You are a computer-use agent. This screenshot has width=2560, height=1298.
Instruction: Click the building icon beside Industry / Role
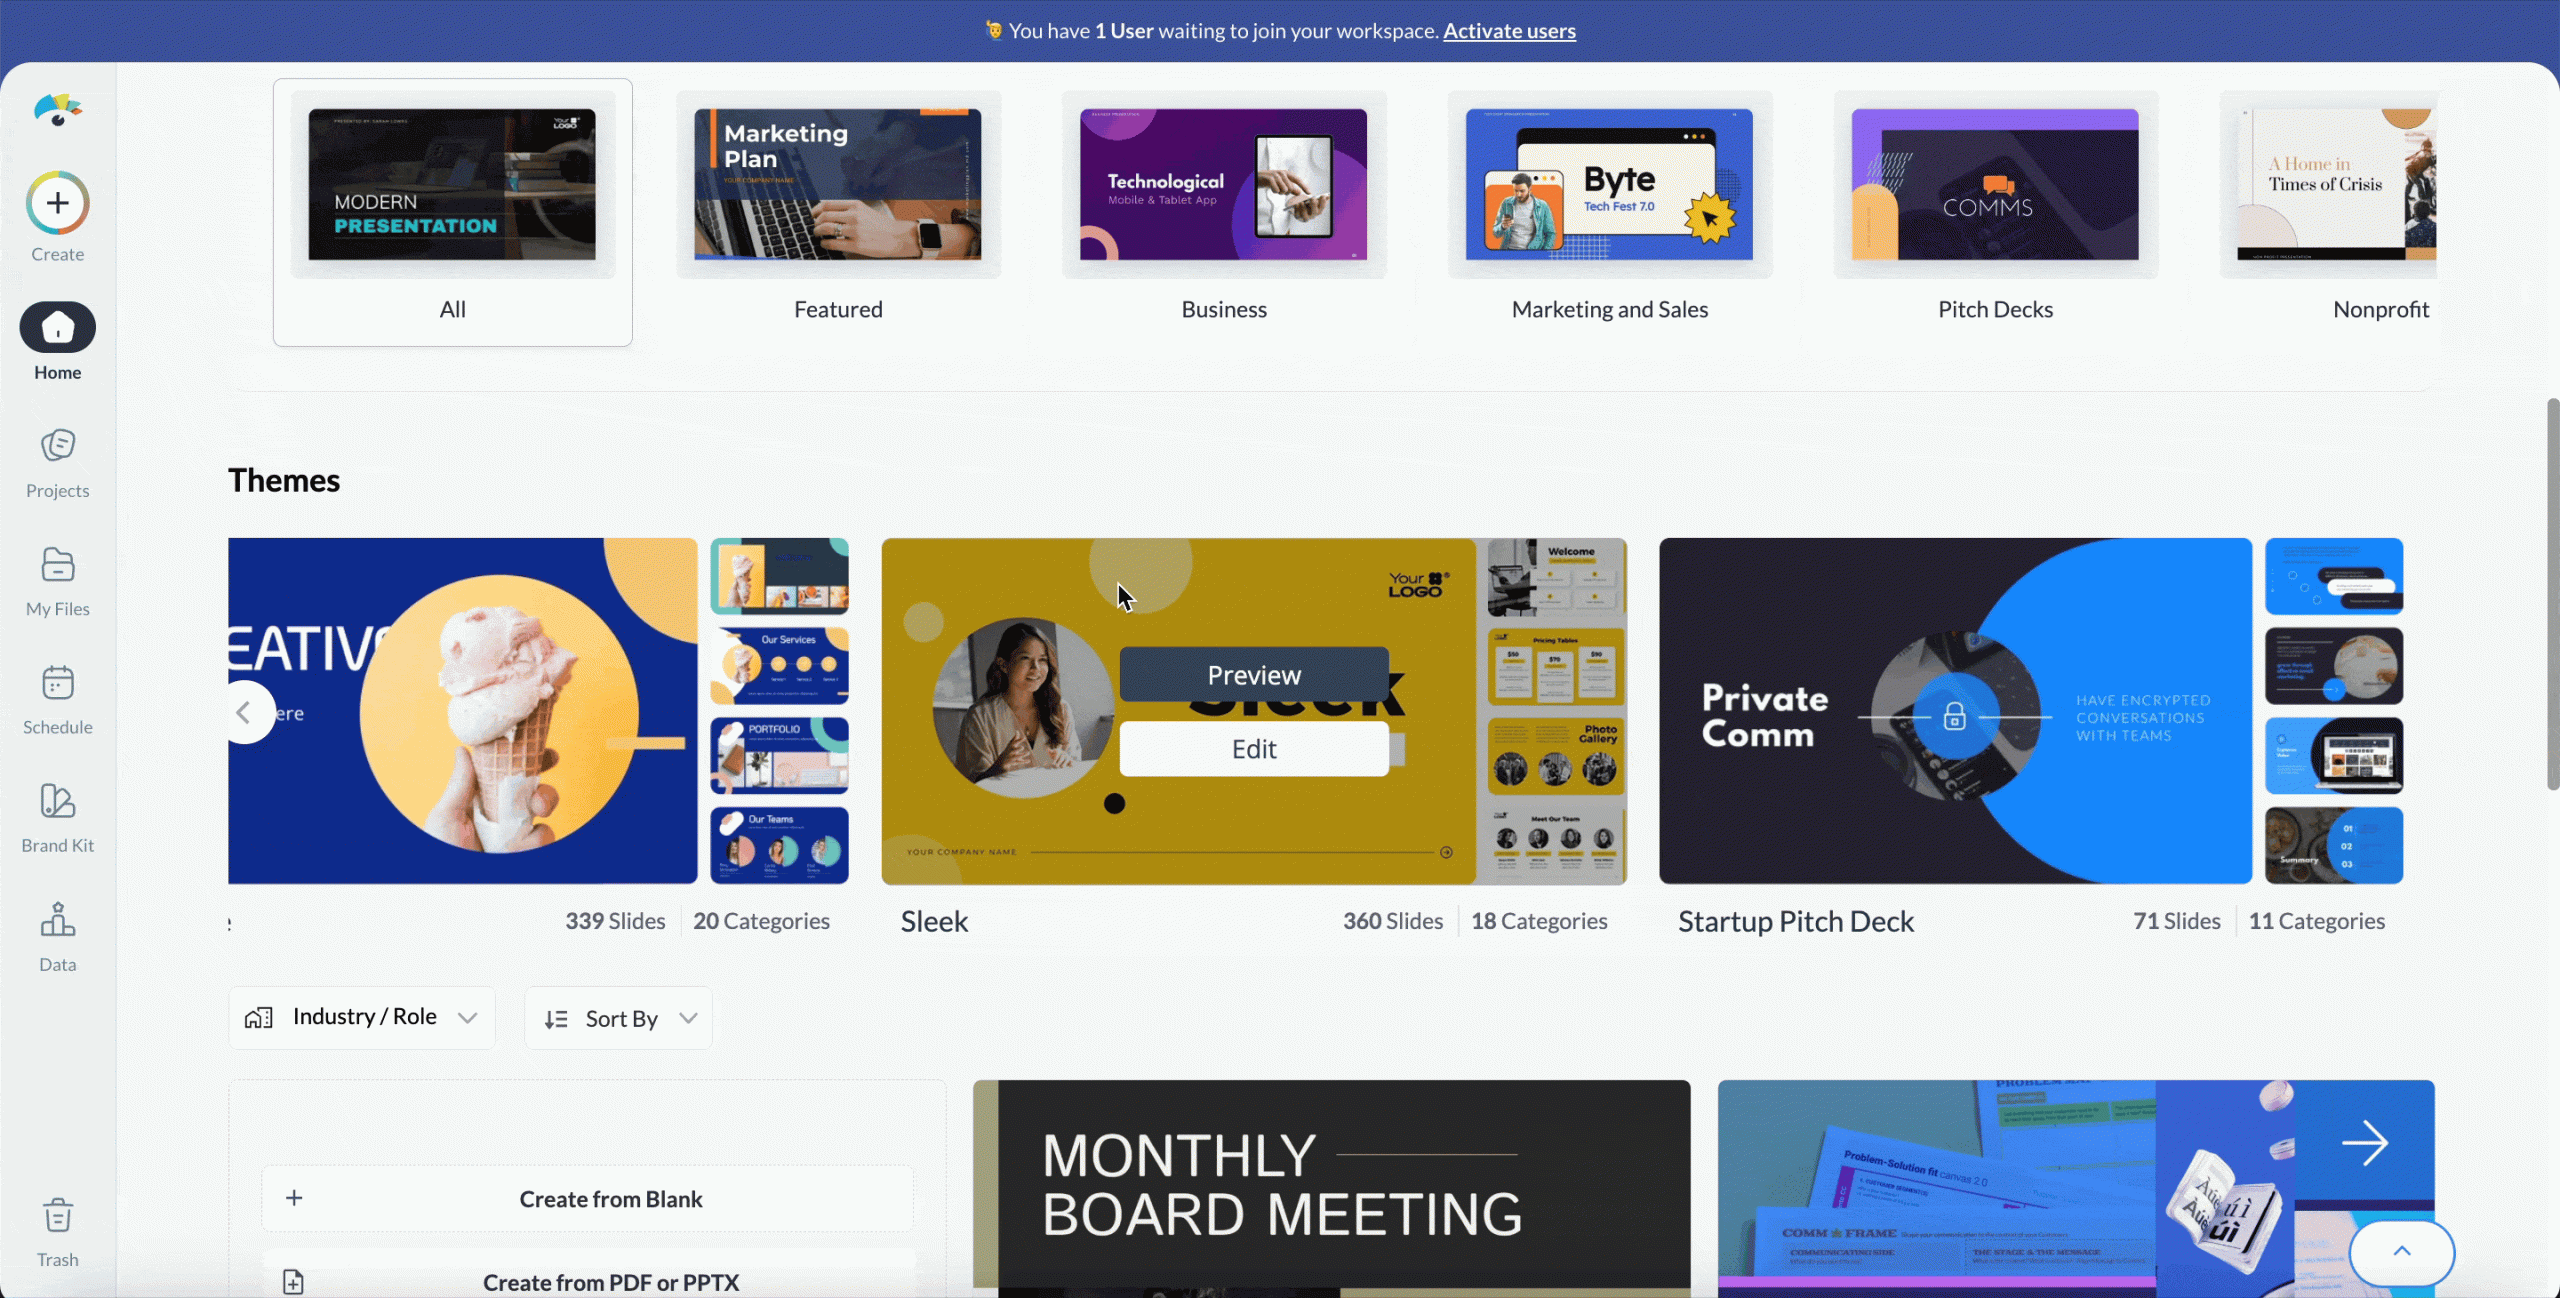click(x=259, y=1017)
